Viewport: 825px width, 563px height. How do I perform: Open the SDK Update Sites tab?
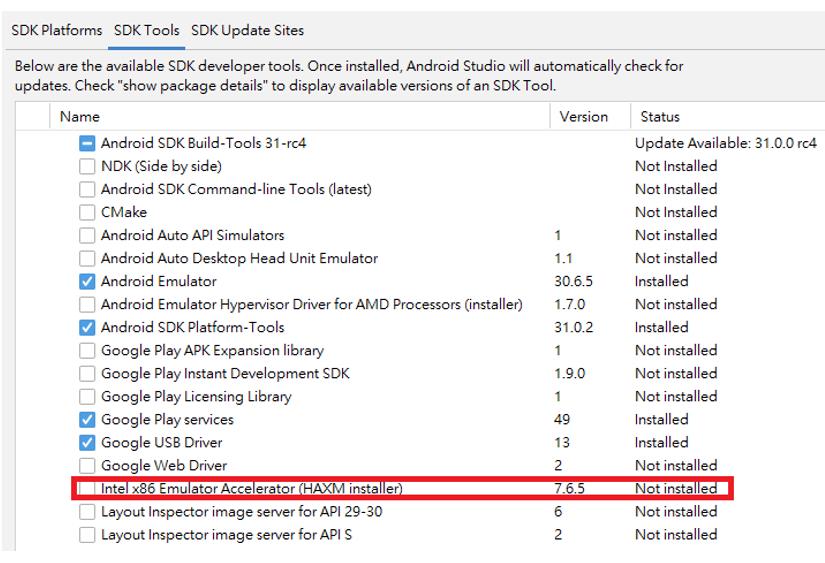click(x=247, y=30)
